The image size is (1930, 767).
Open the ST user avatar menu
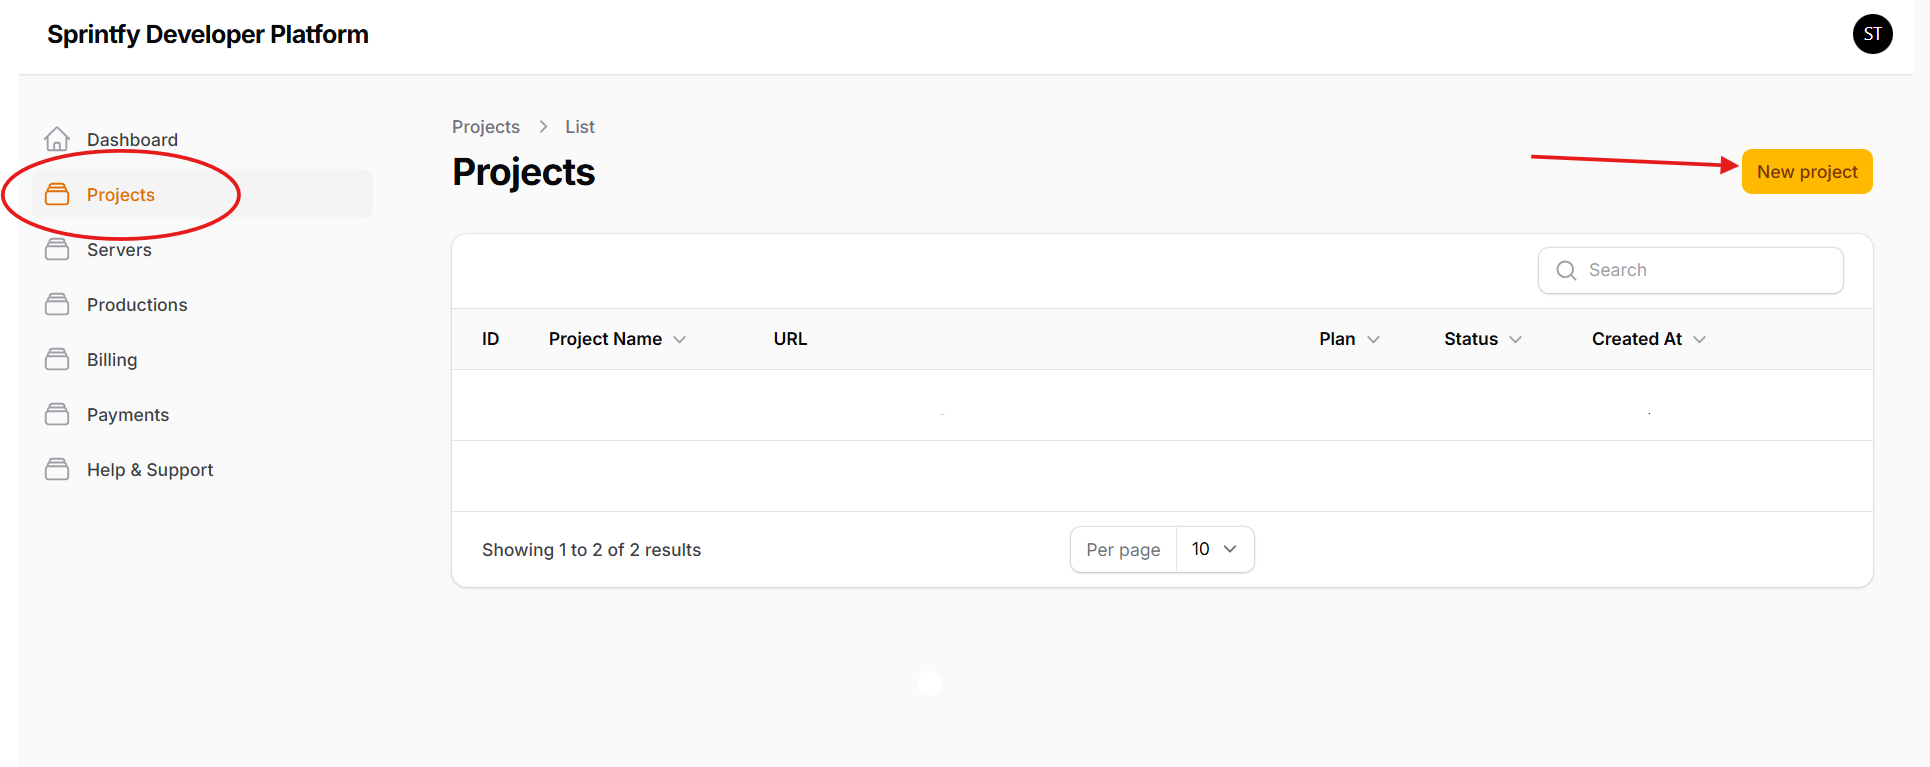point(1872,33)
